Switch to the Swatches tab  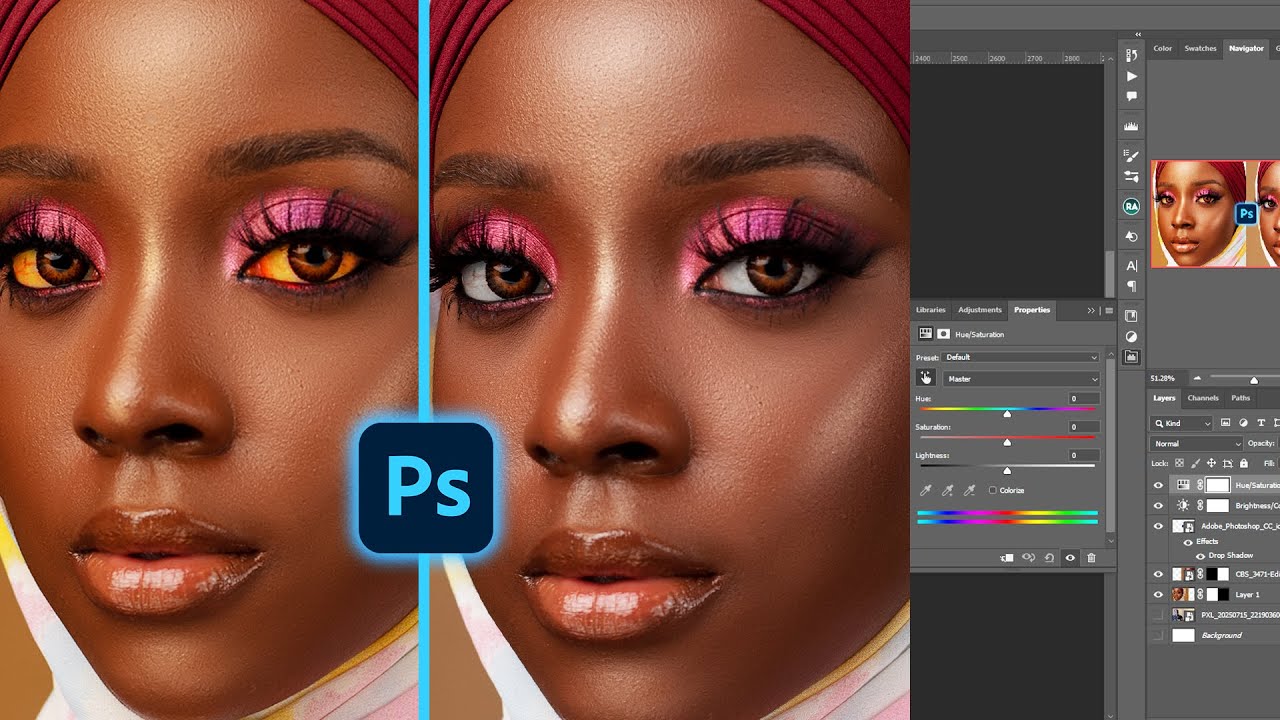point(1200,48)
